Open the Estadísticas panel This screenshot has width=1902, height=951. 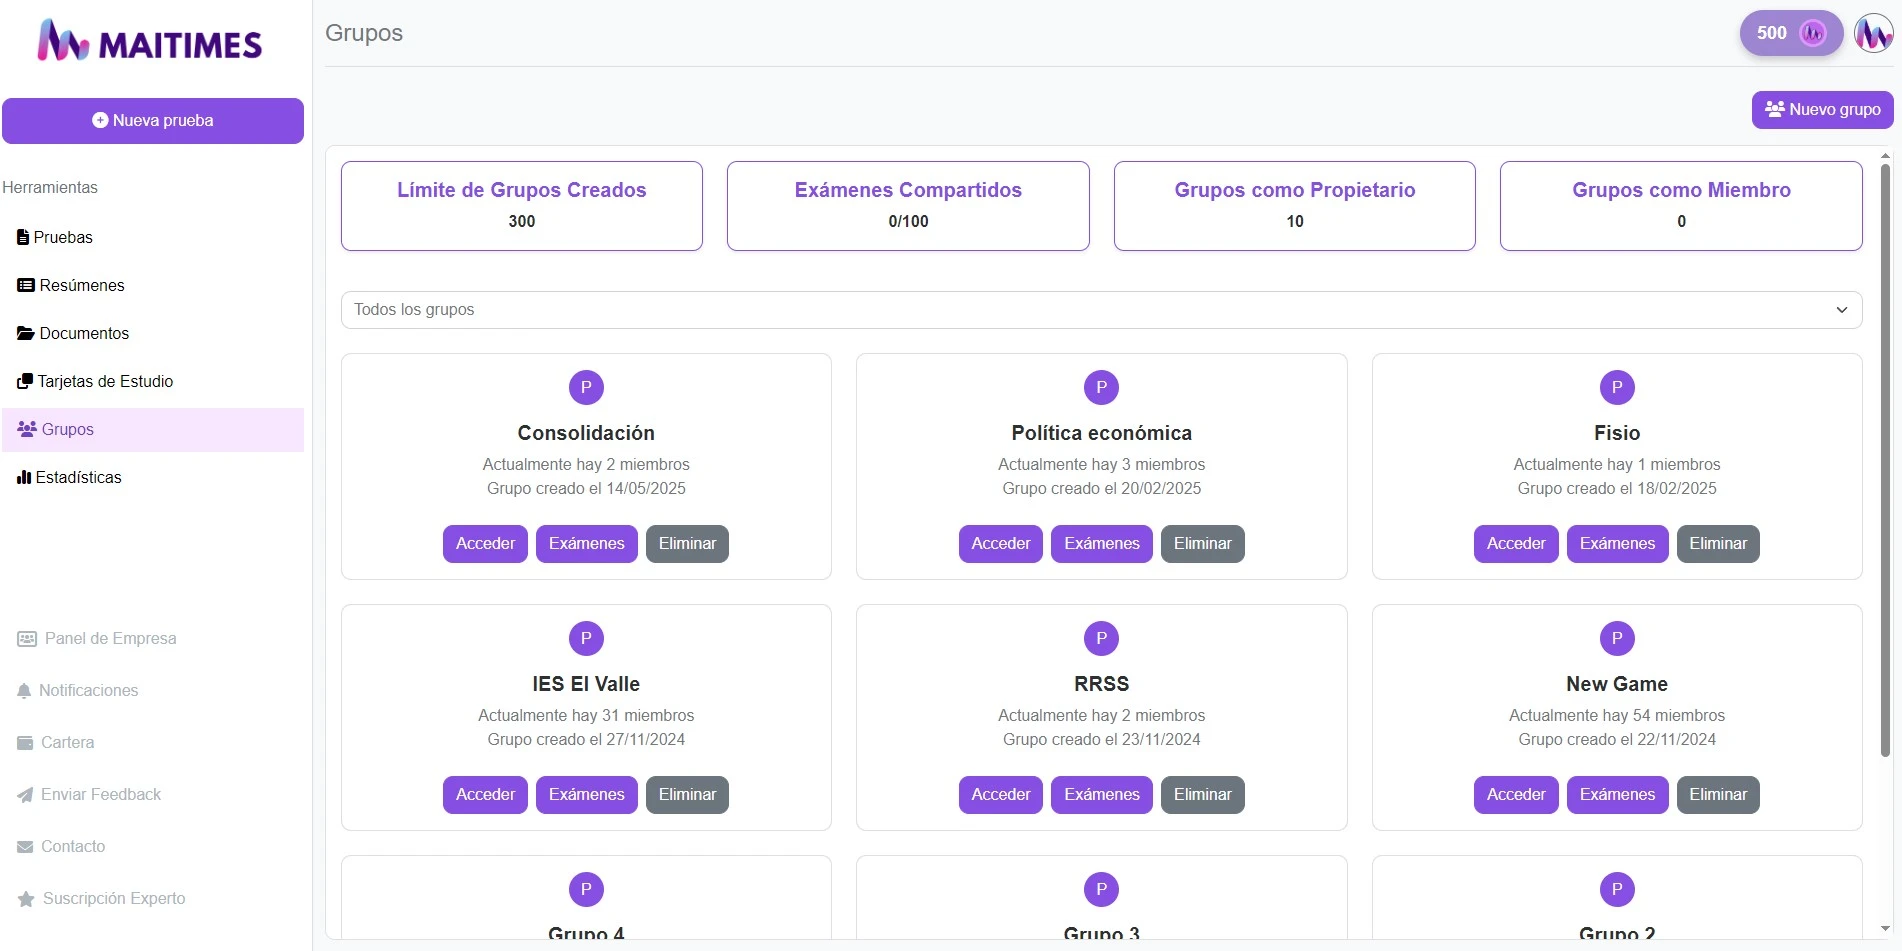click(80, 477)
